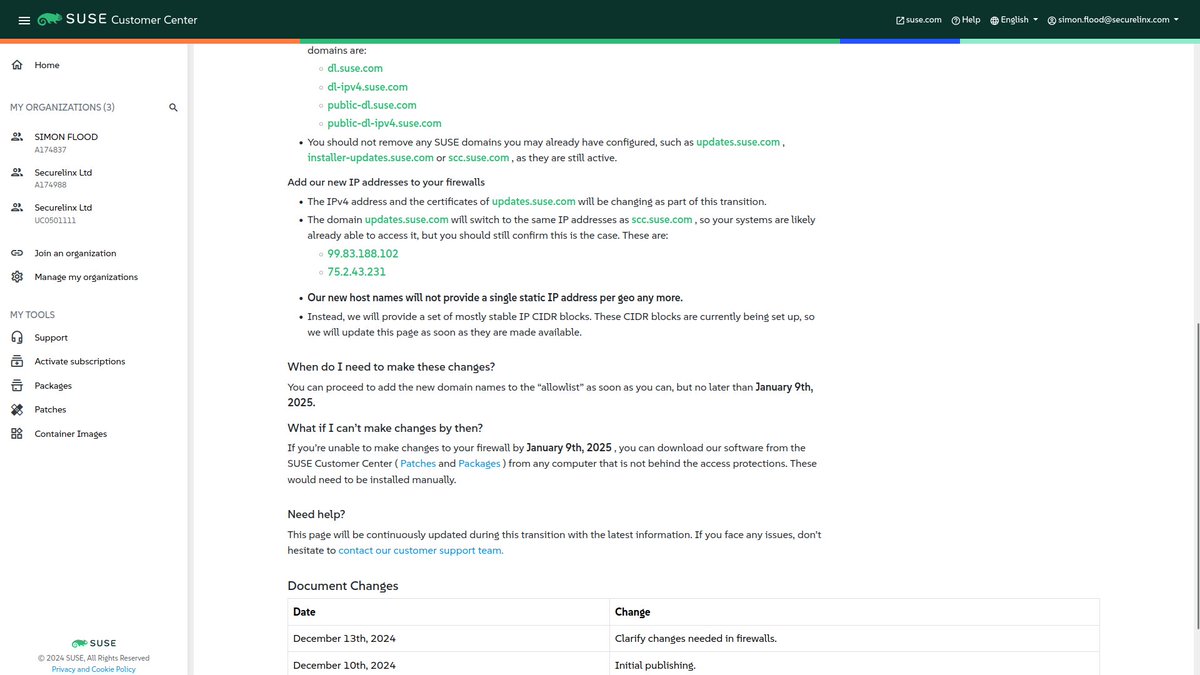Click the Packages box icon
Viewport: 1200px width, 675px height.
[17, 386]
